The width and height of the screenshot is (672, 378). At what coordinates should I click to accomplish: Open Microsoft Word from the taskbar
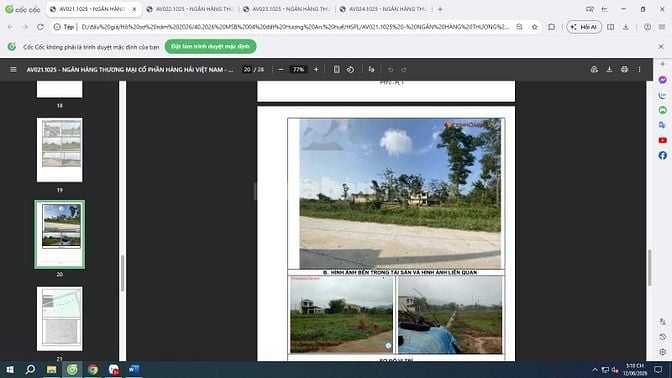(x=134, y=369)
